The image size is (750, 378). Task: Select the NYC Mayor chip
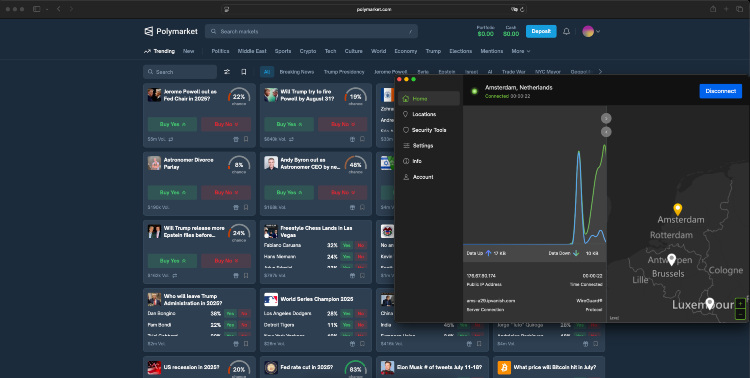548,72
